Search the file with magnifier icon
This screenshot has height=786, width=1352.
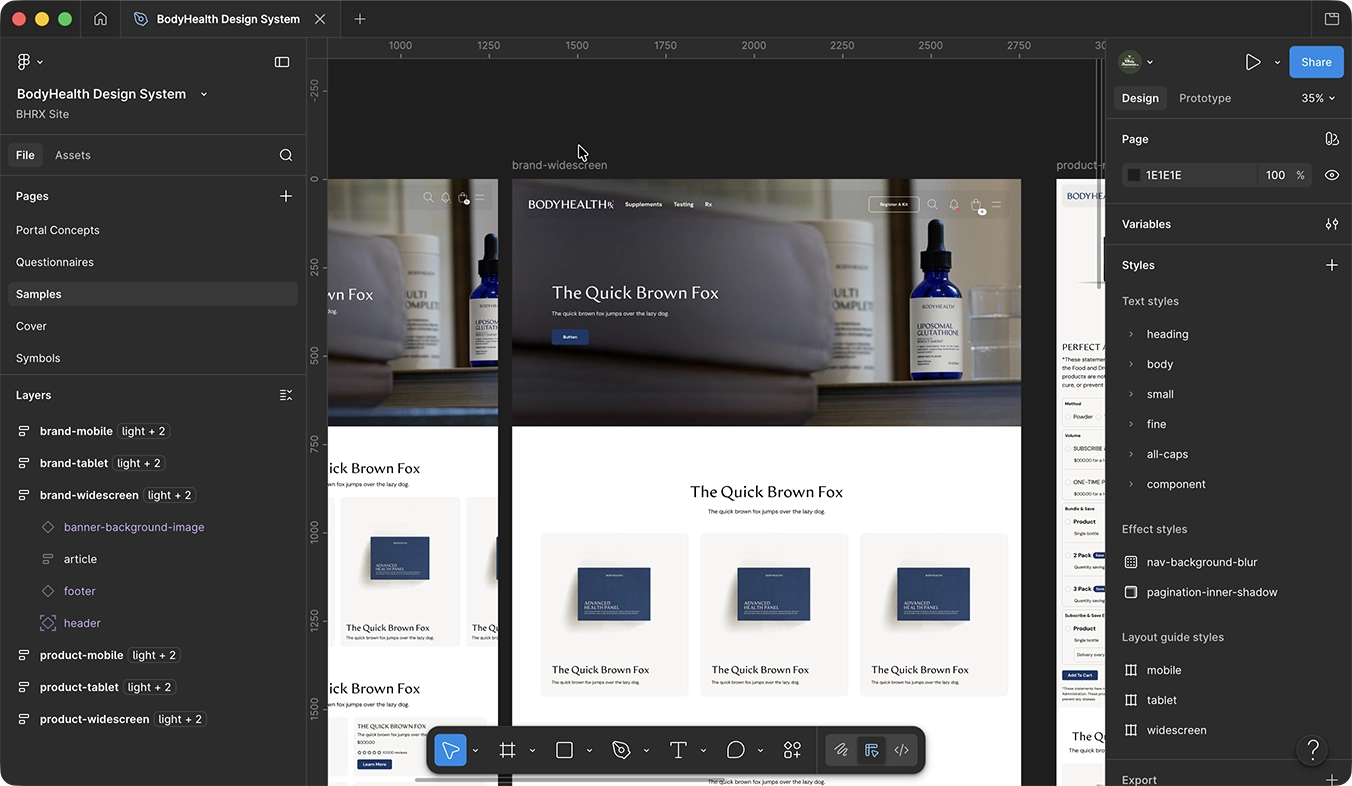click(286, 155)
